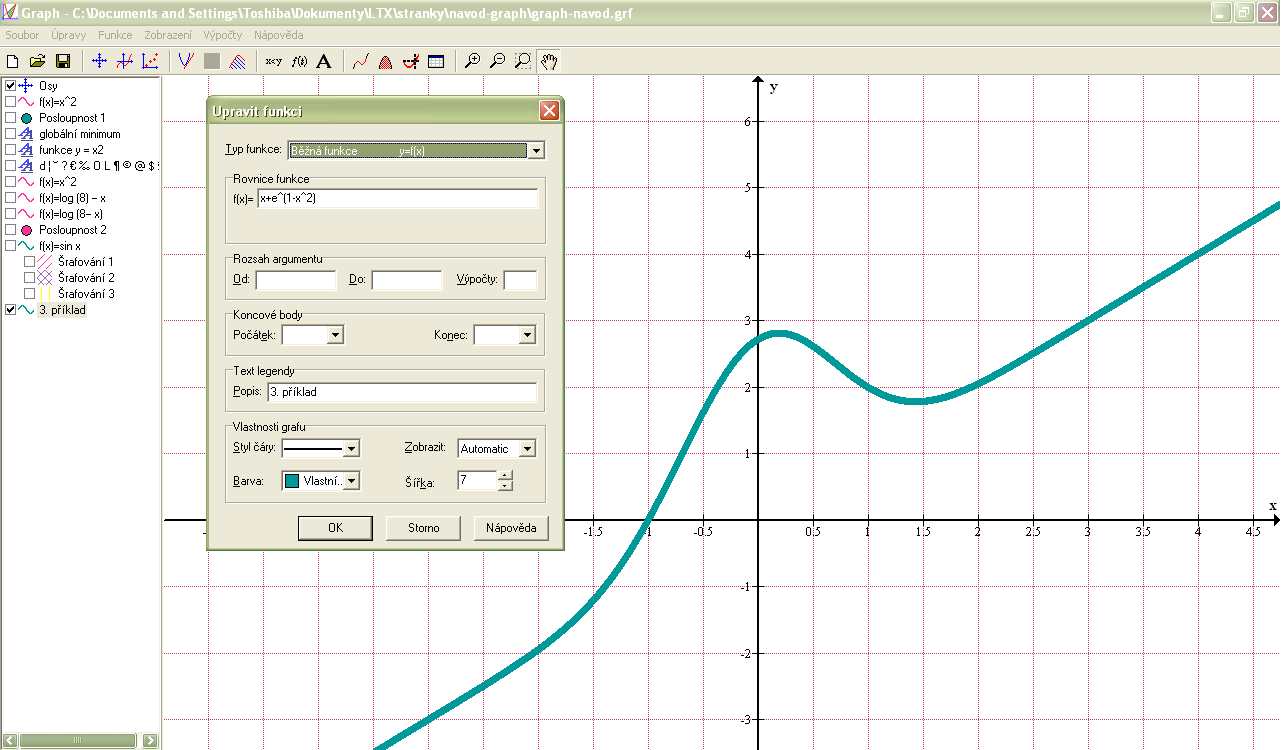Click the zoom window selection icon
The width and height of the screenshot is (1281, 750).
click(522, 61)
